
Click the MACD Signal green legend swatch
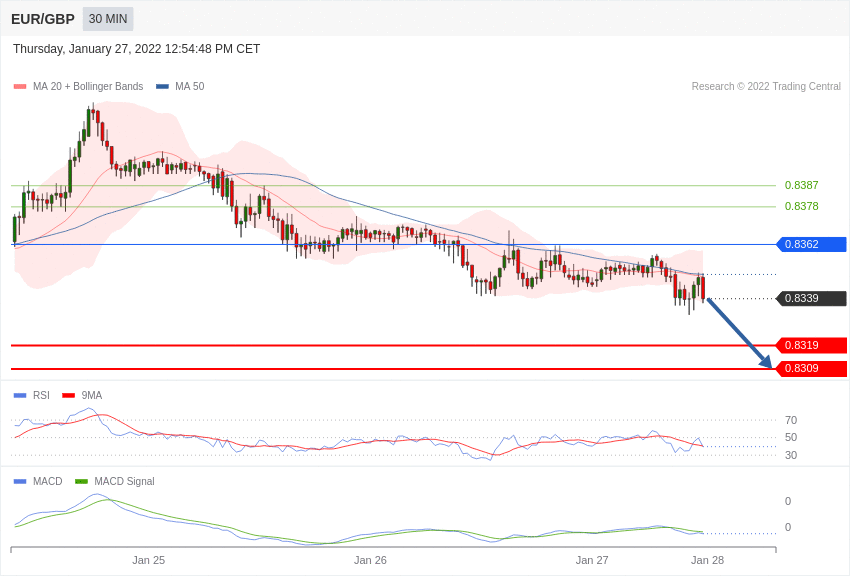tap(81, 482)
